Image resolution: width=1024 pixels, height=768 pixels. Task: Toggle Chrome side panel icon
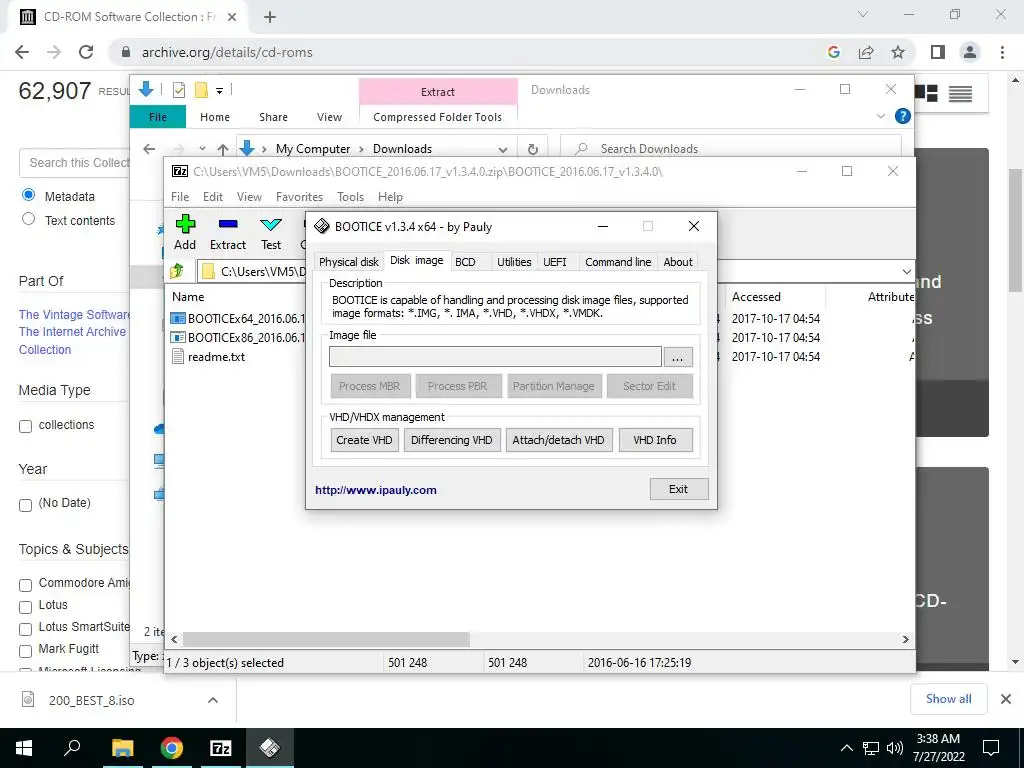[x=938, y=52]
